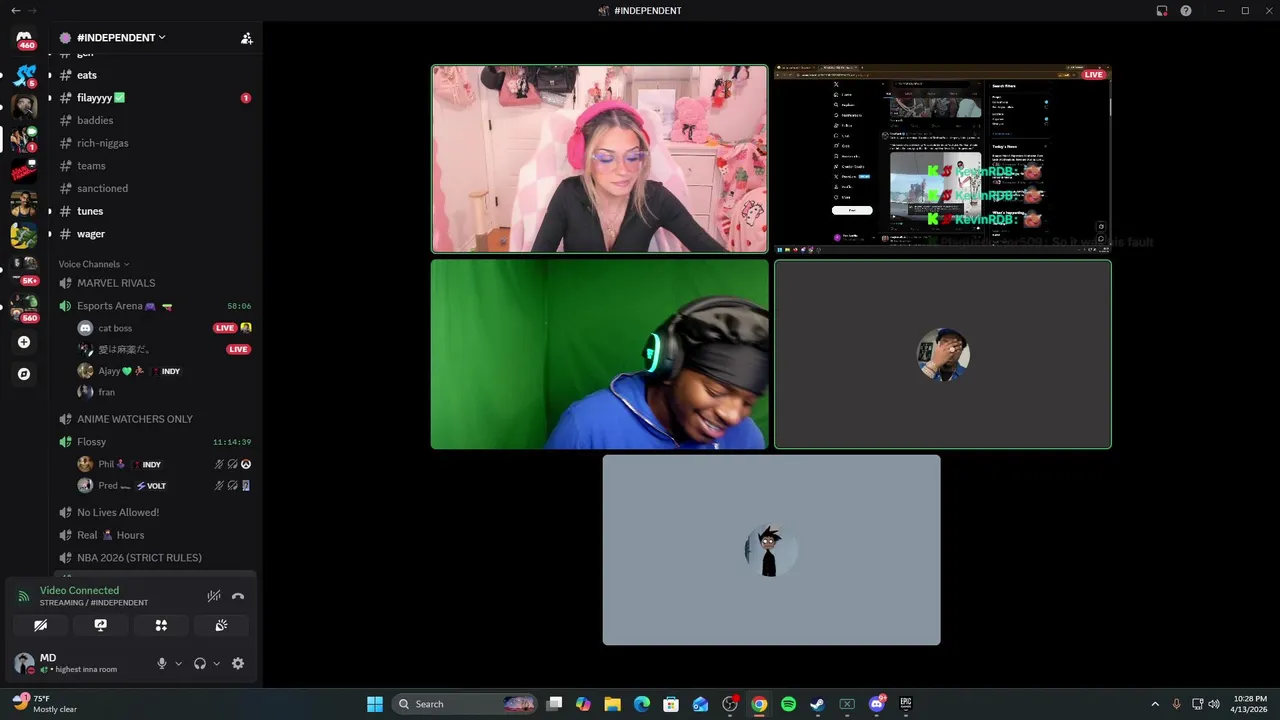This screenshot has width=1280, height=720.
Task: Open microphone input options chevron
Action: 179,663
